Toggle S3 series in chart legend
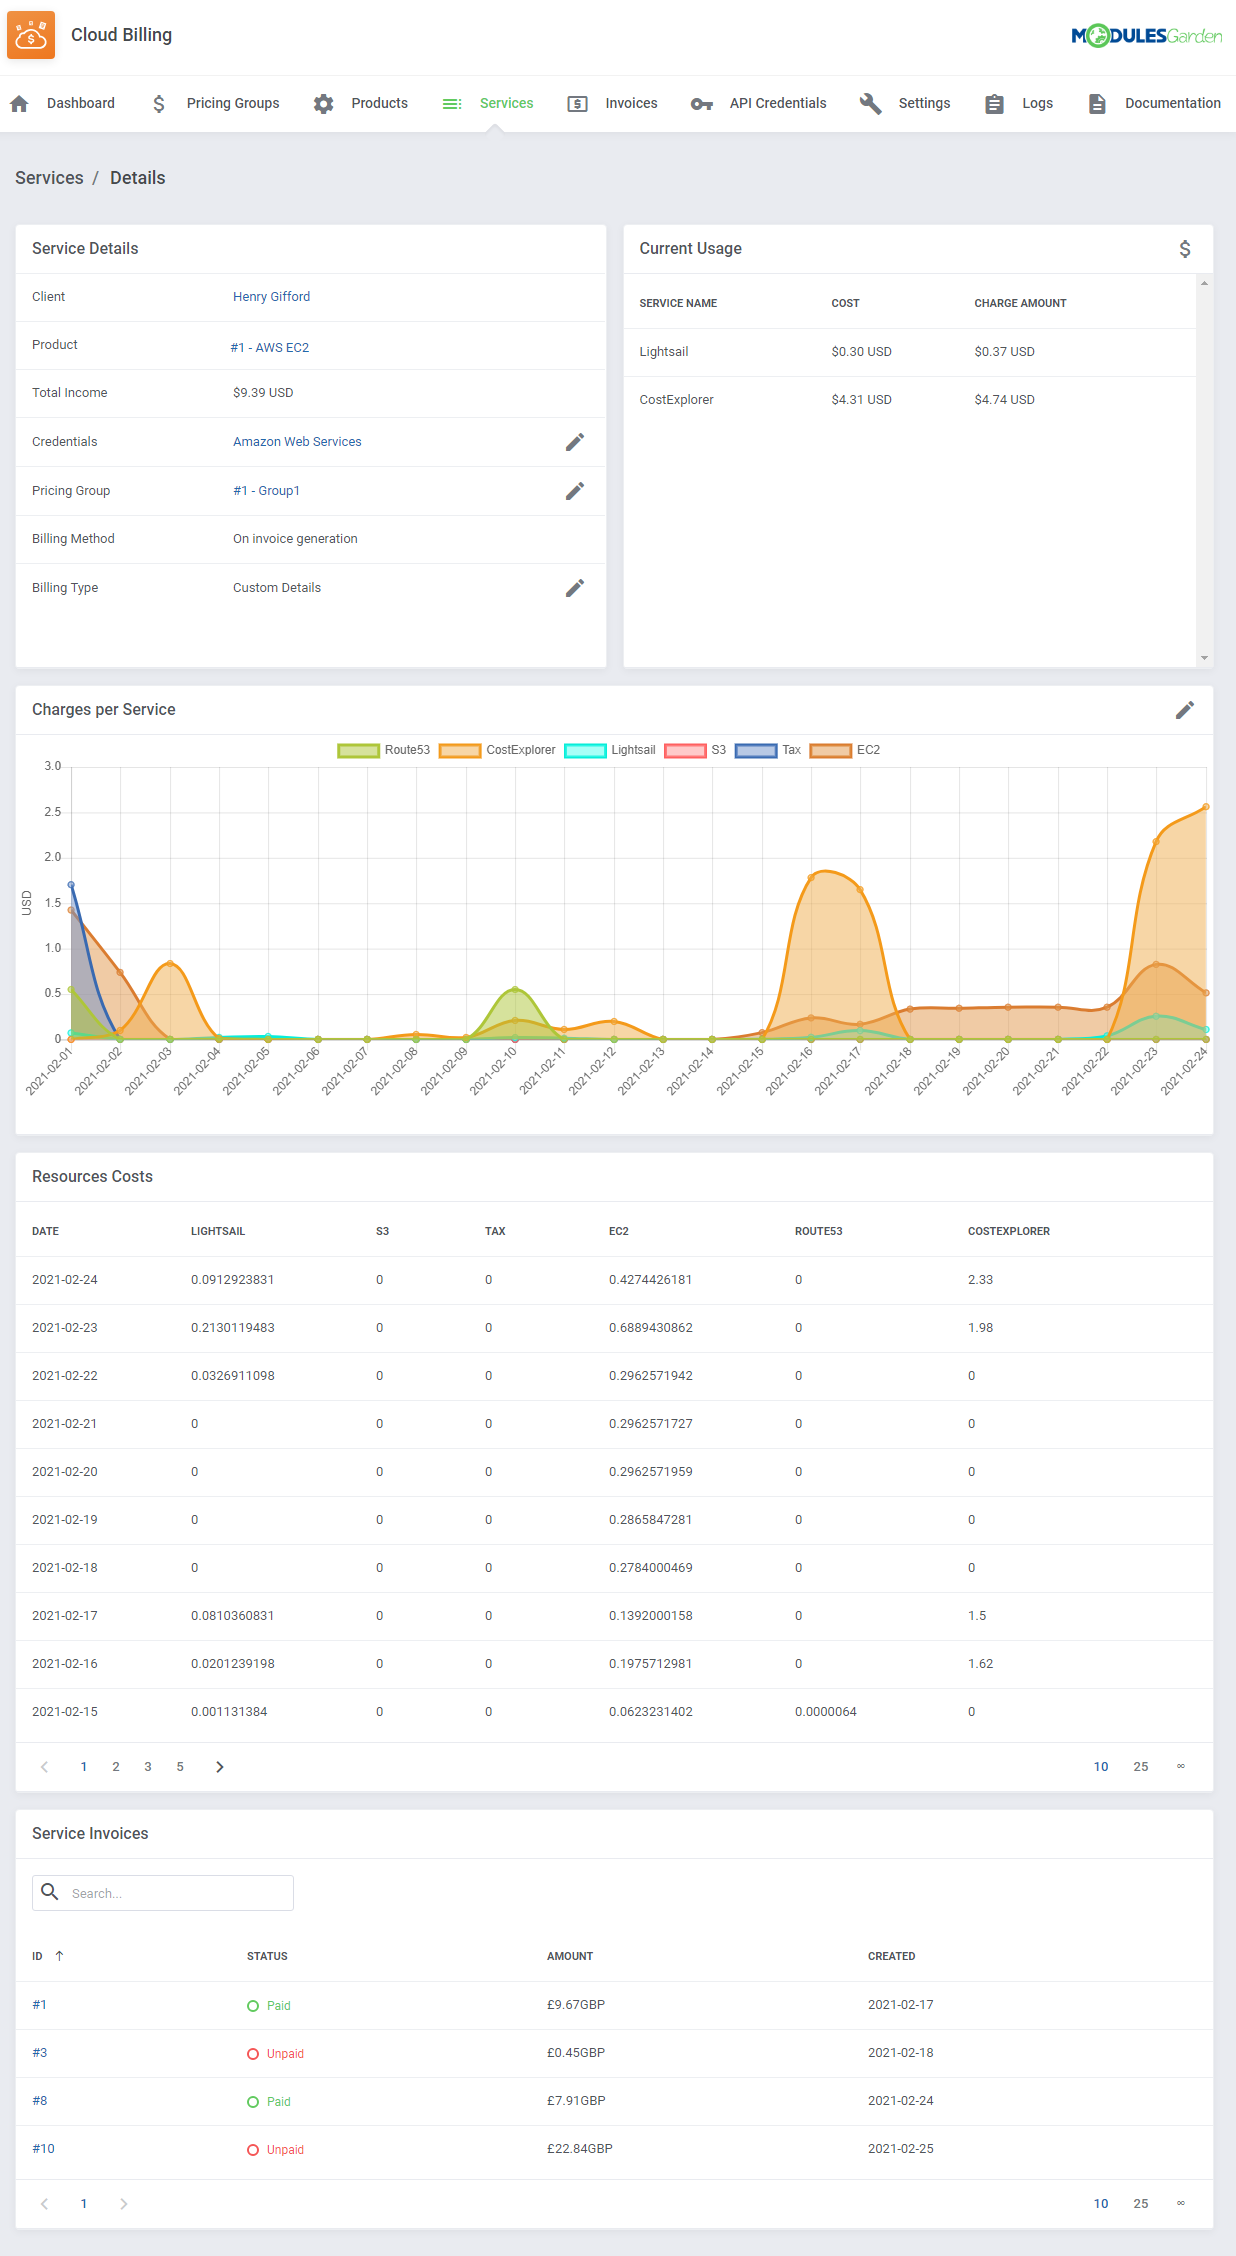Image resolution: width=1236 pixels, height=2256 pixels. point(695,750)
